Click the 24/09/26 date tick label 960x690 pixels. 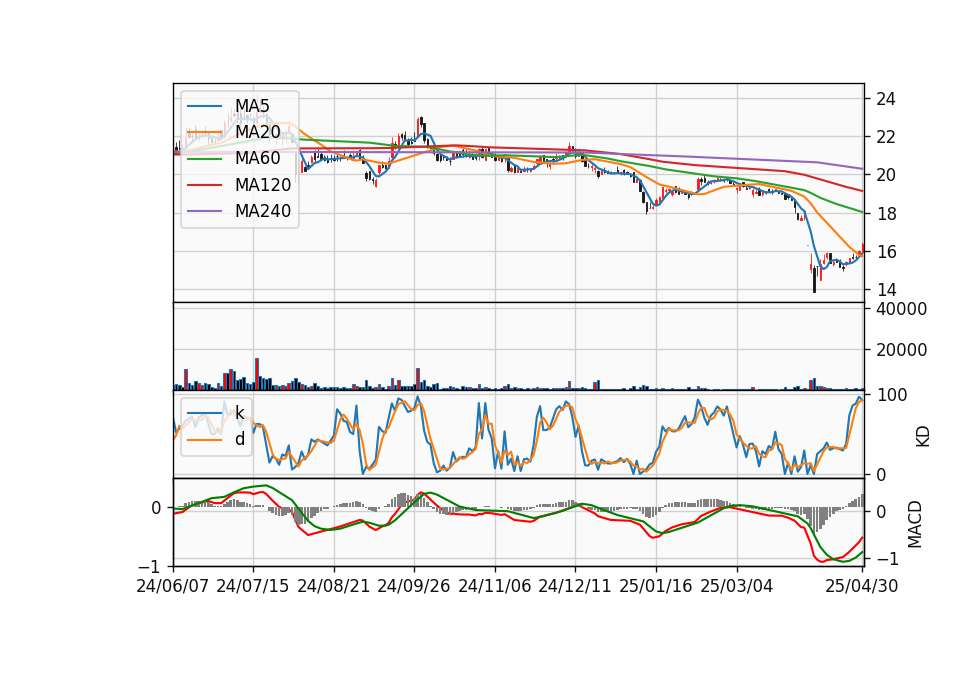pos(414,587)
